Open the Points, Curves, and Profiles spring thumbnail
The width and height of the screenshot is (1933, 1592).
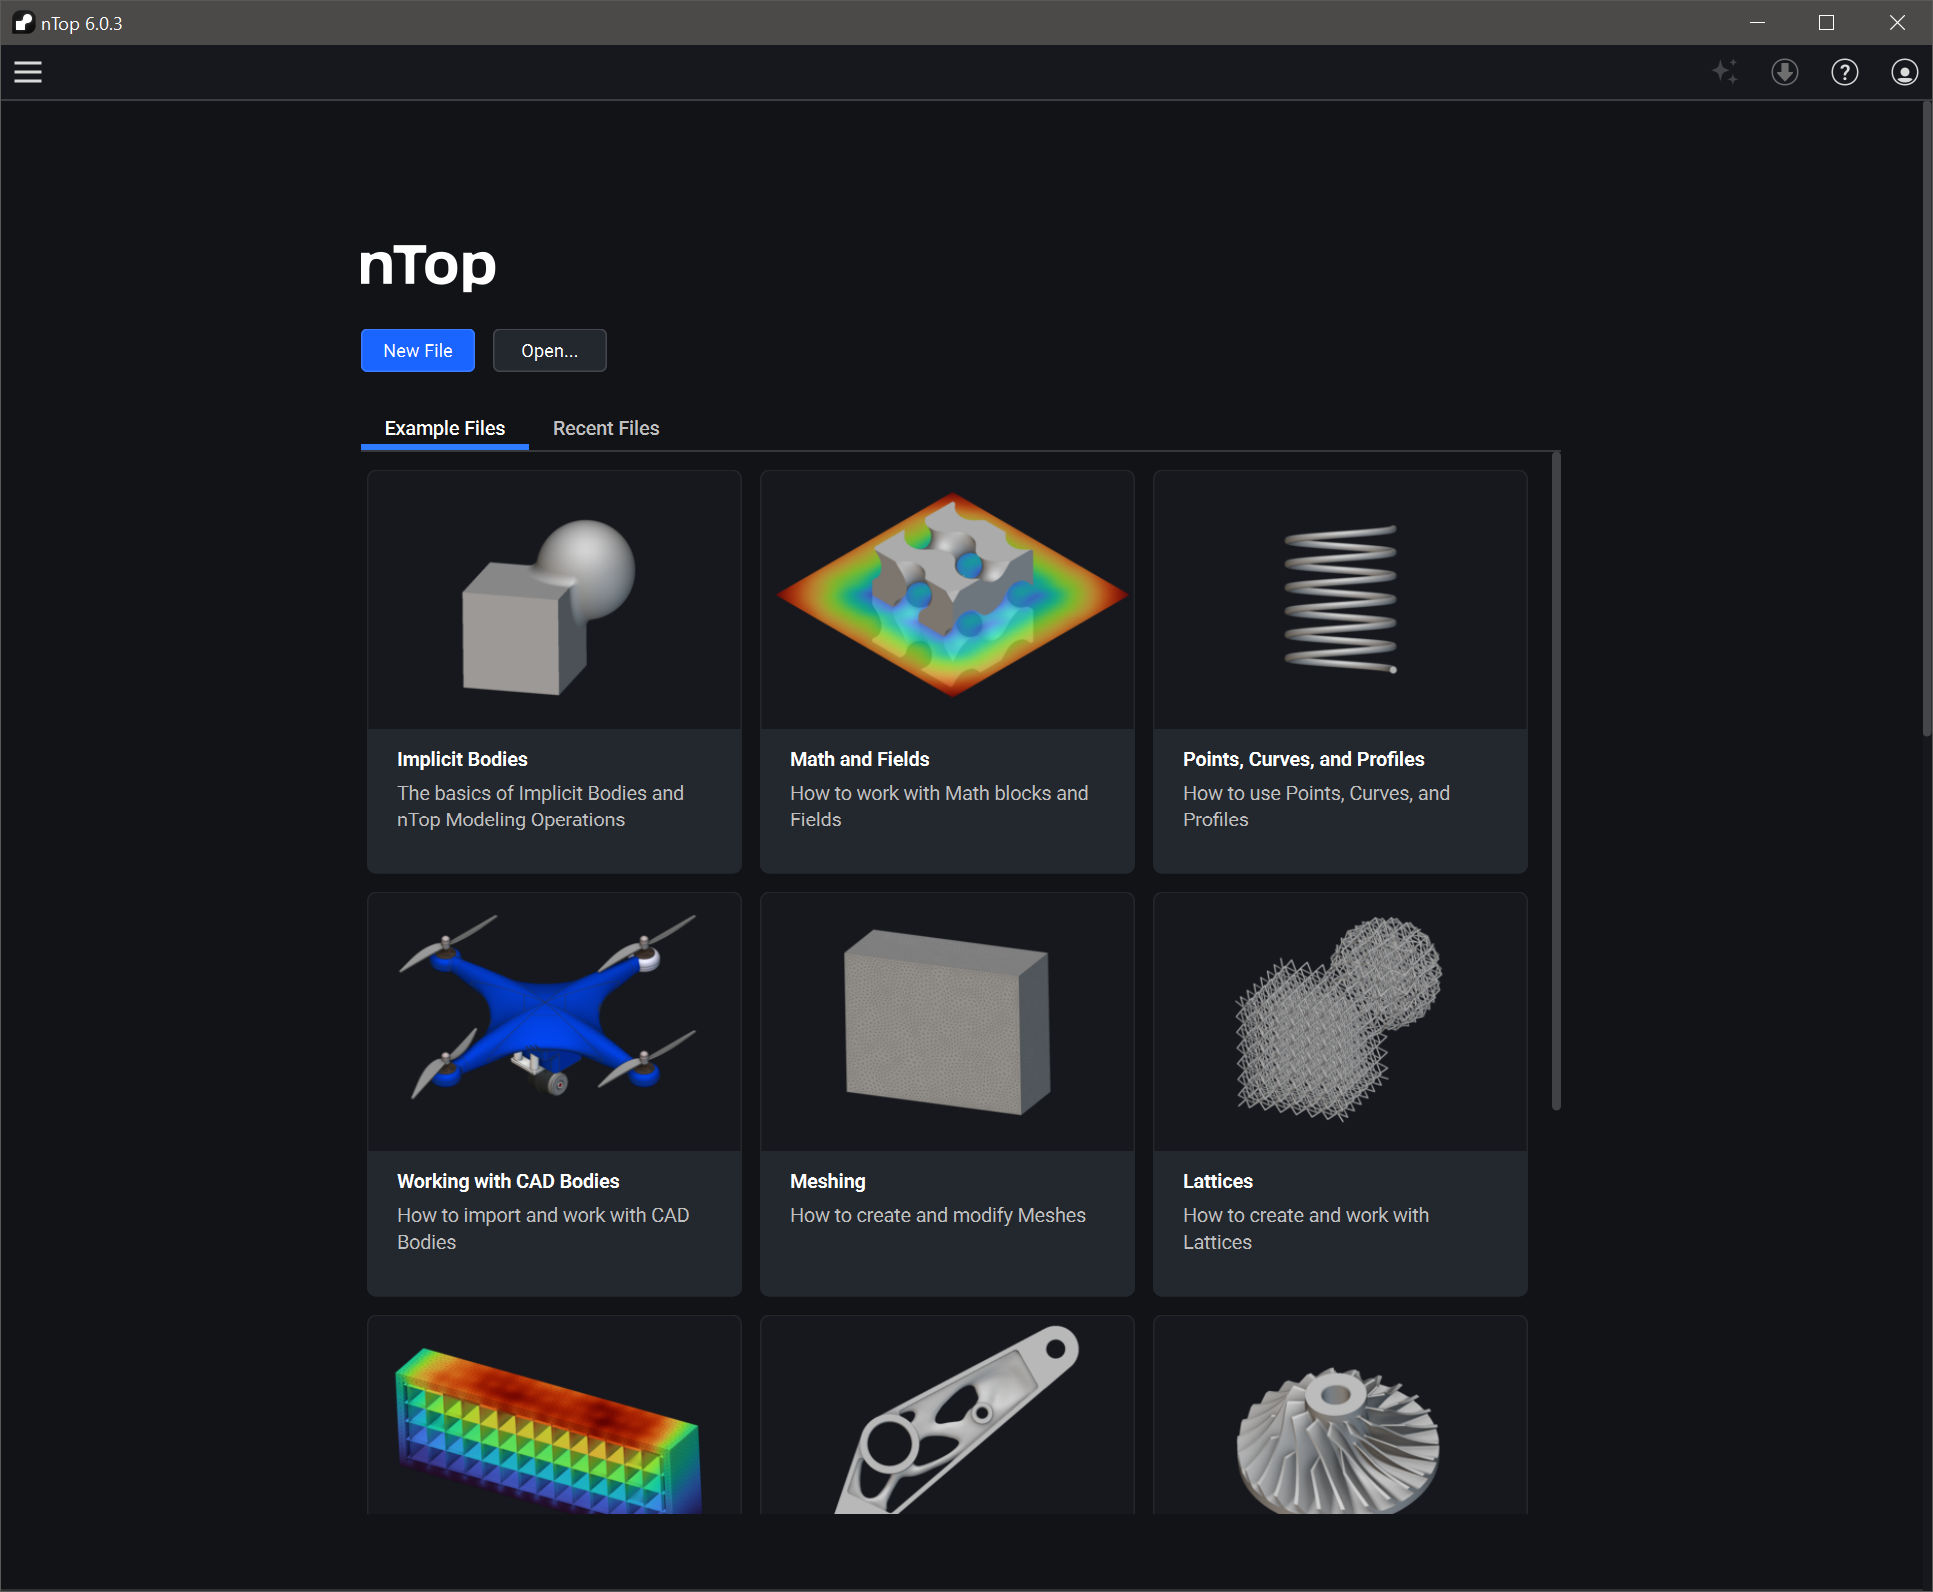(1341, 600)
